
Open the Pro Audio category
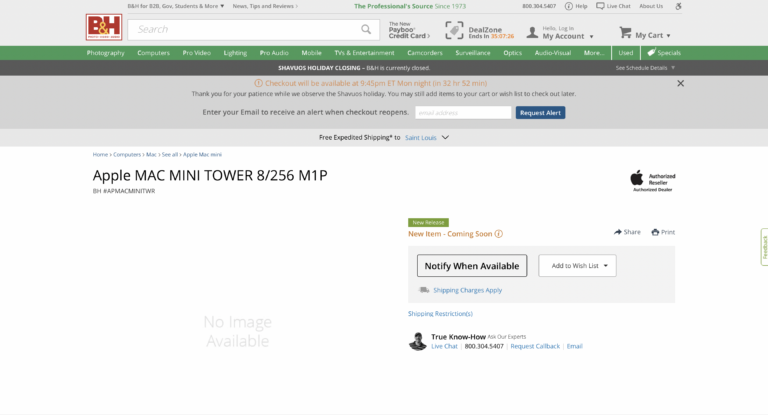(x=274, y=53)
